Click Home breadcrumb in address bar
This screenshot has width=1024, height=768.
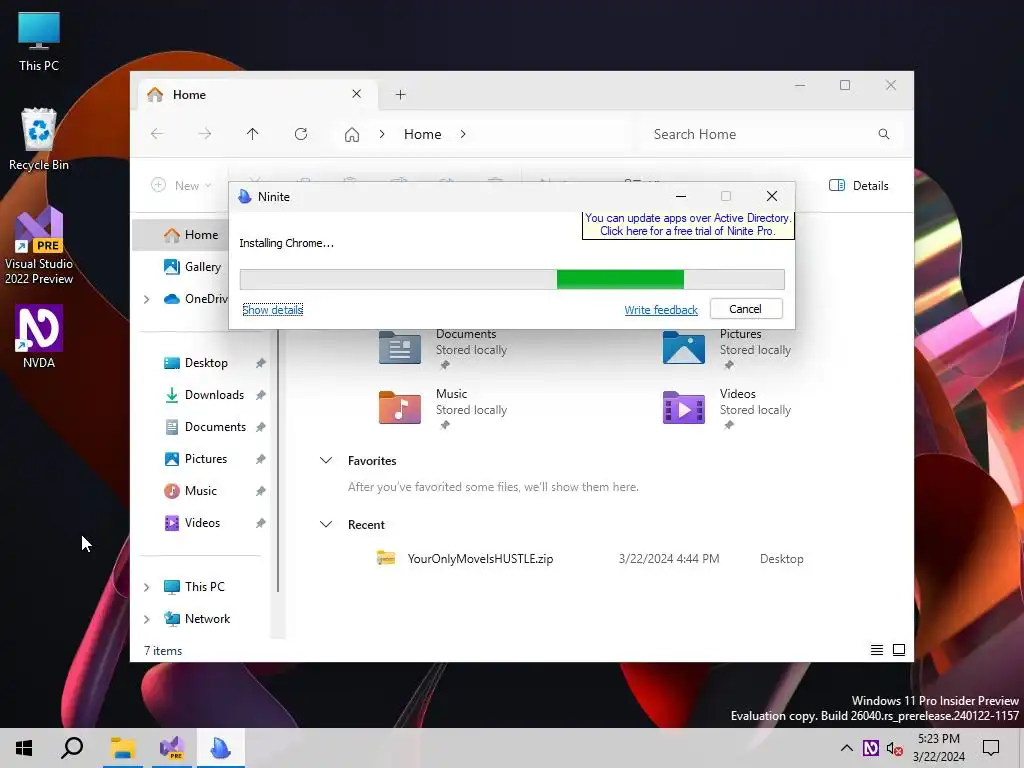423,134
